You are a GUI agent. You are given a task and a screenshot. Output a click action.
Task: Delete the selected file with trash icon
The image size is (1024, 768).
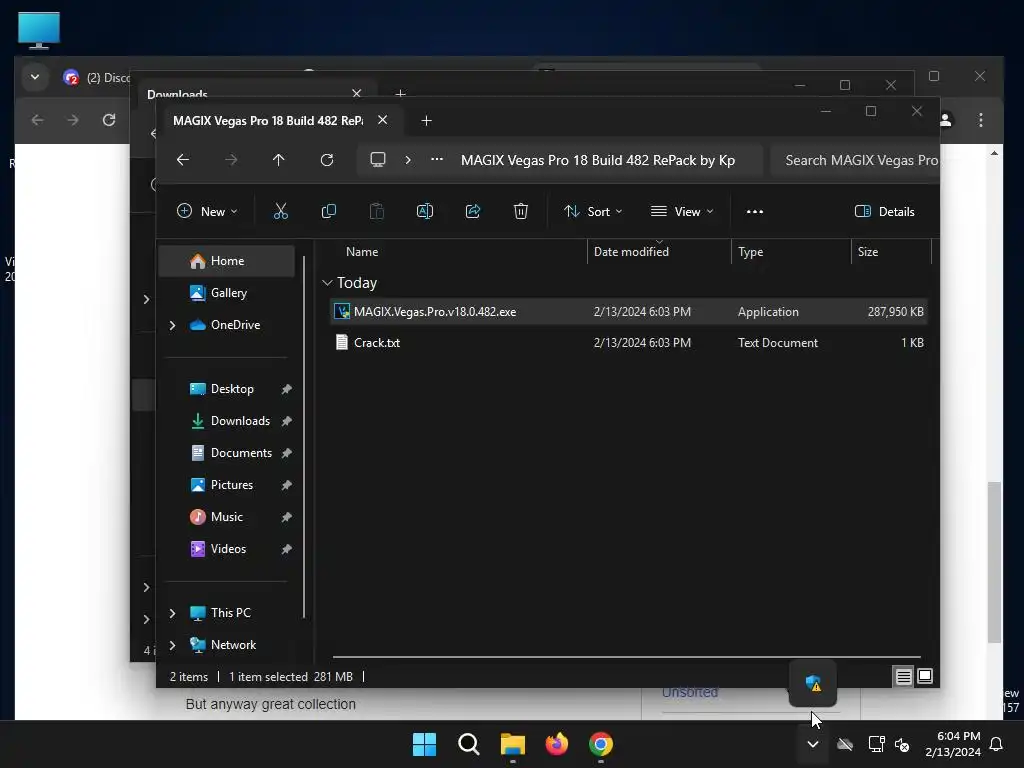[520, 212]
